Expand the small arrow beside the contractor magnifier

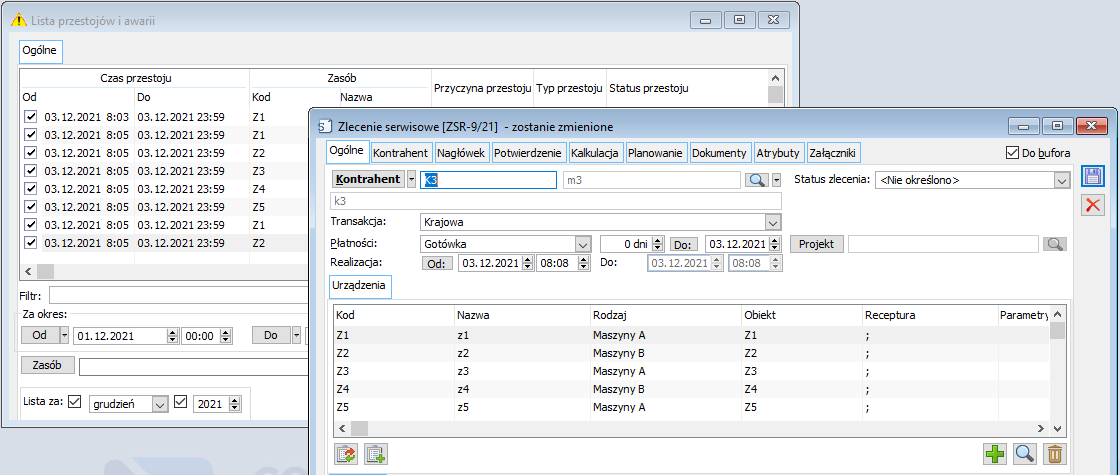click(x=776, y=180)
